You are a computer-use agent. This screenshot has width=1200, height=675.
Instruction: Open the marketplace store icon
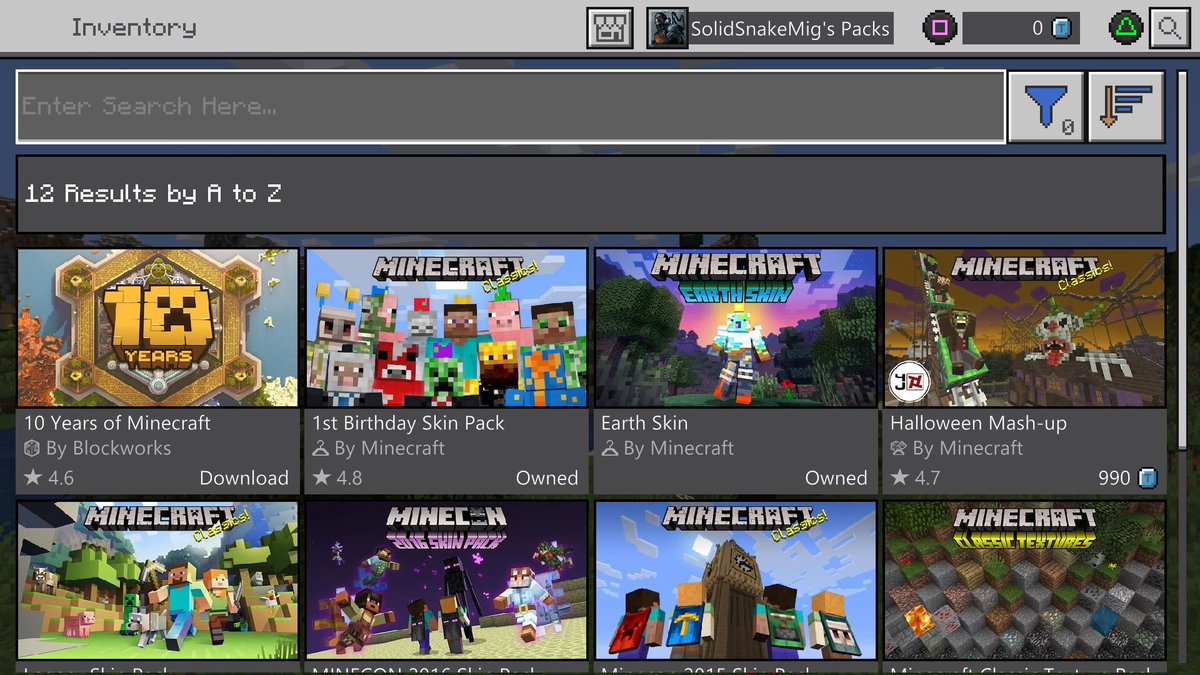click(x=609, y=29)
